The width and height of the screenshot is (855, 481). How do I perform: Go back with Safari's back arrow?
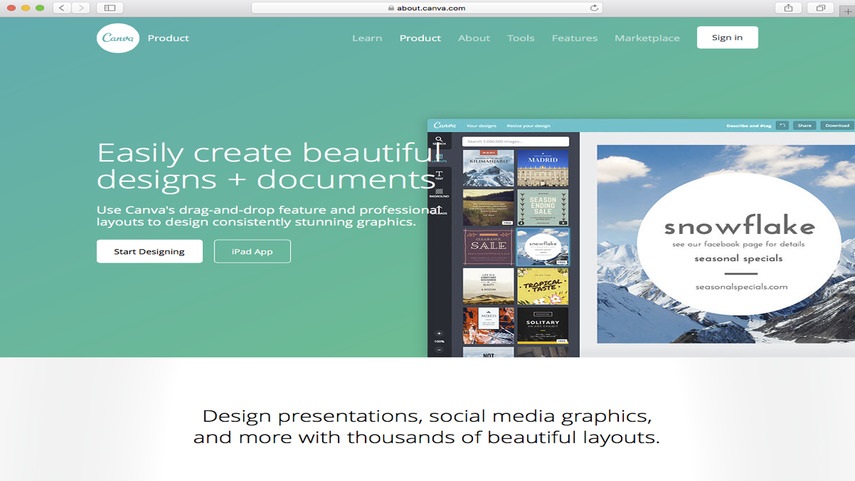click(62, 8)
